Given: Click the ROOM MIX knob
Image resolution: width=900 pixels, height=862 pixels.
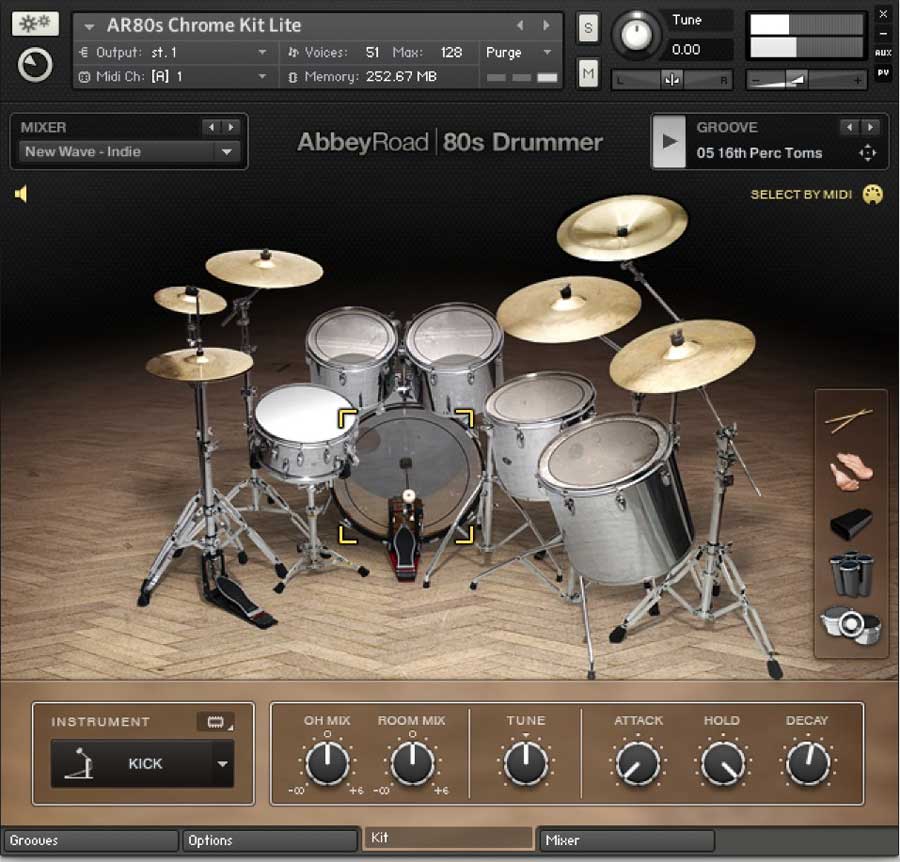Looking at the screenshot, I should click(412, 763).
